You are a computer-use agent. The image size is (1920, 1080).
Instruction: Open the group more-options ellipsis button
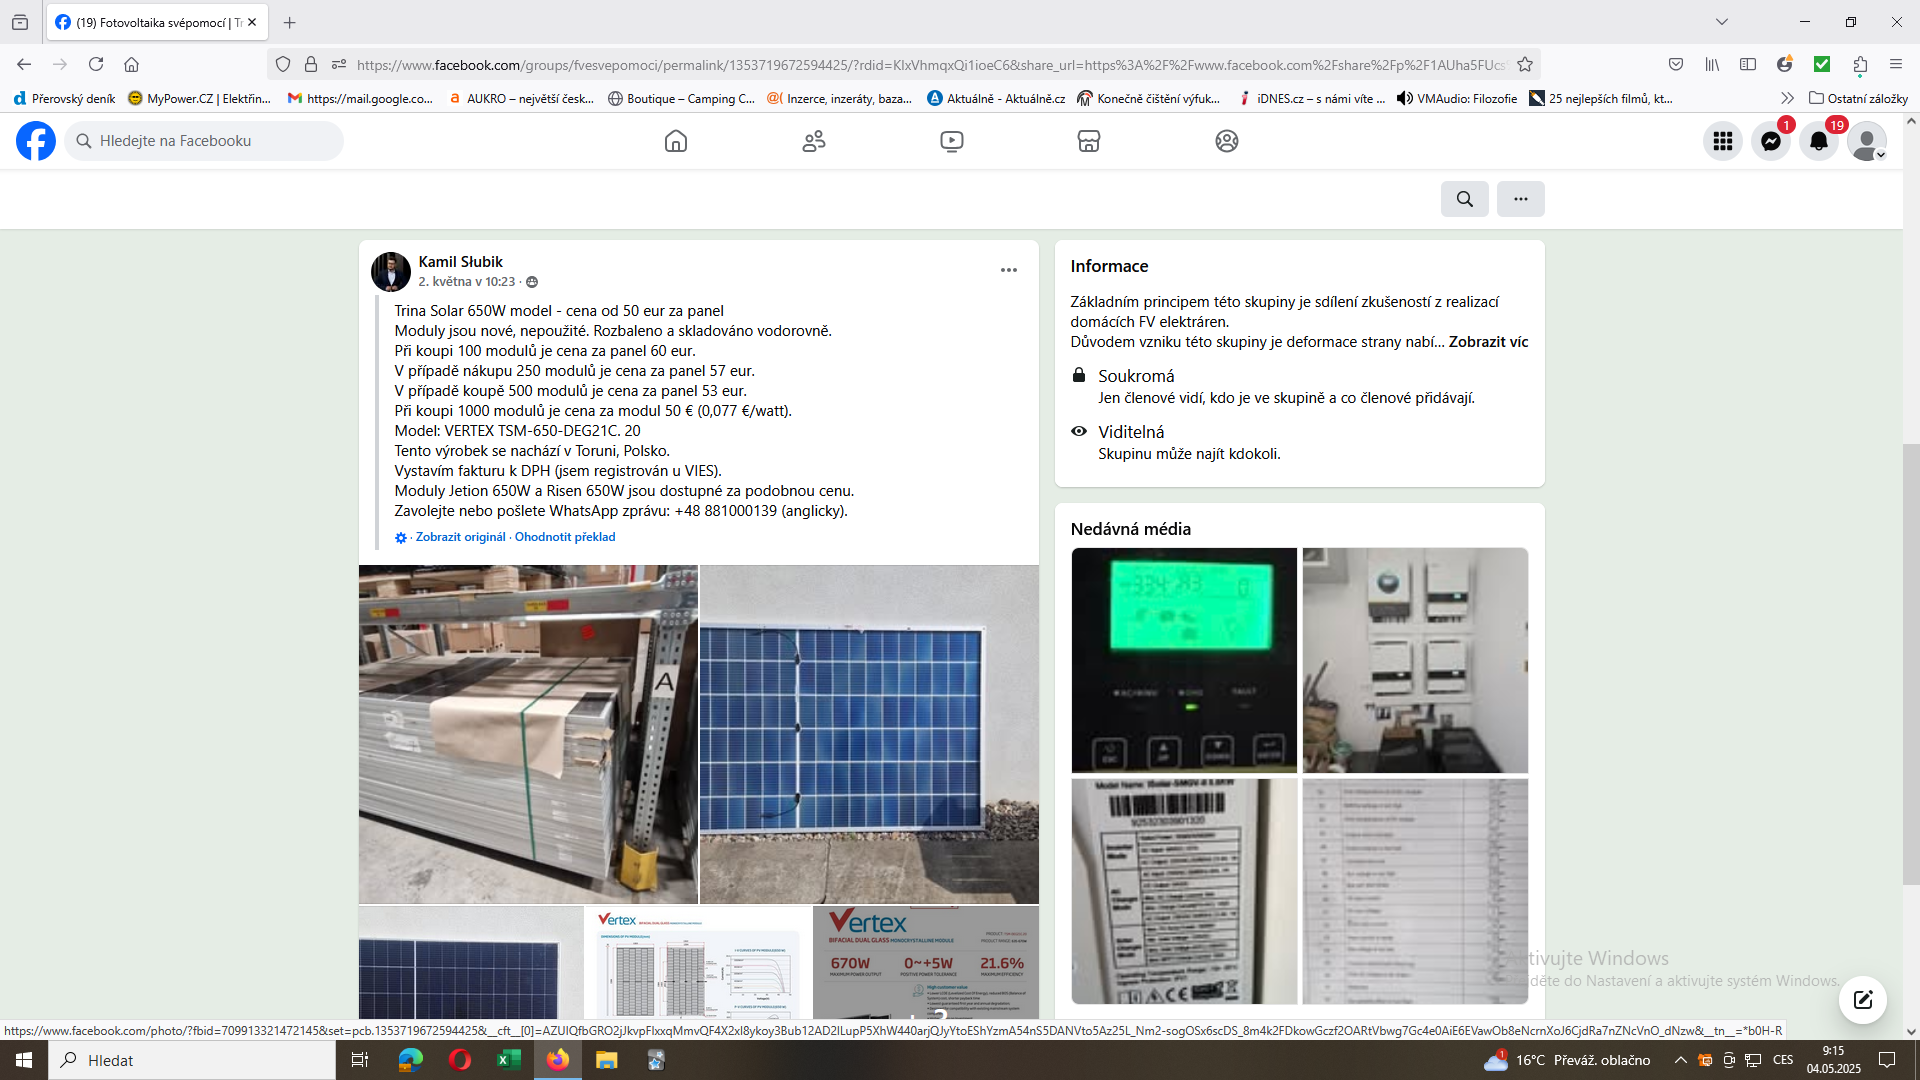[x=1520, y=199]
